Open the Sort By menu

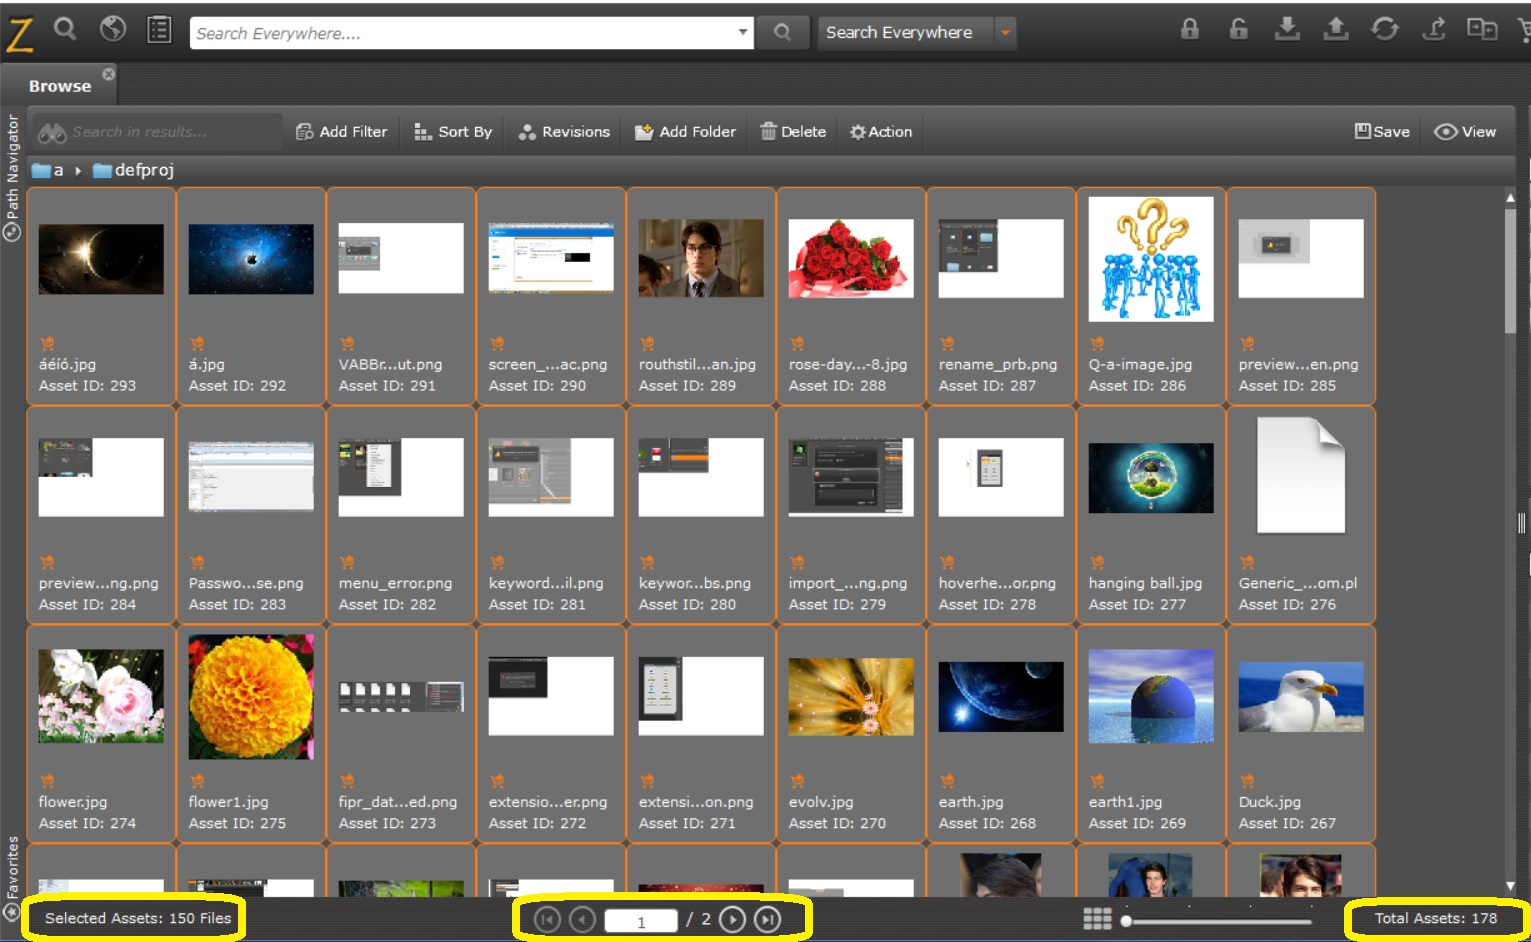[x=453, y=132]
